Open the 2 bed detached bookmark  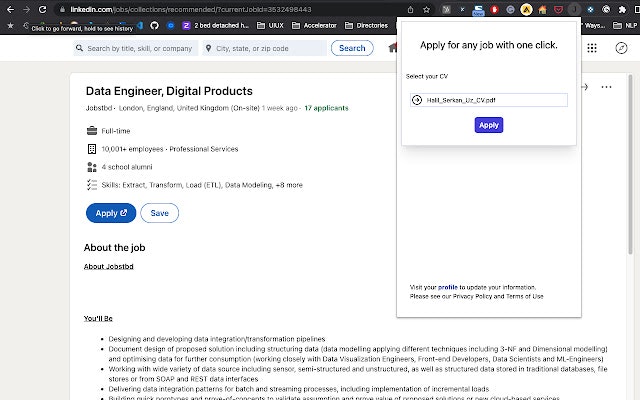[x=216, y=25]
